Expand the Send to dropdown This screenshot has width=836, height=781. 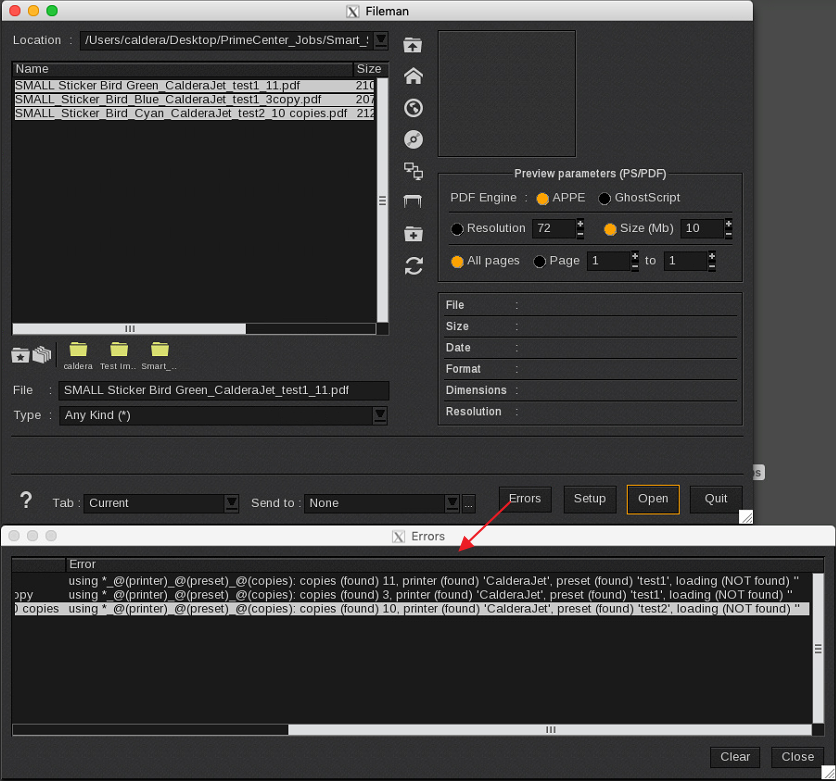[452, 503]
